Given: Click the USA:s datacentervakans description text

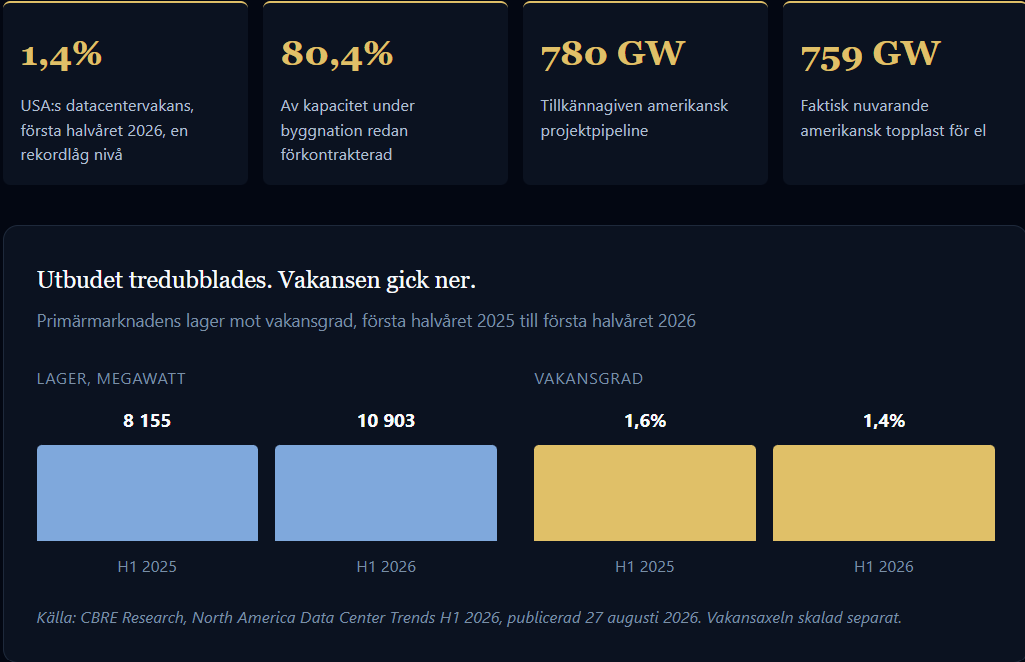Looking at the screenshot, I should (x=107, y=130).
